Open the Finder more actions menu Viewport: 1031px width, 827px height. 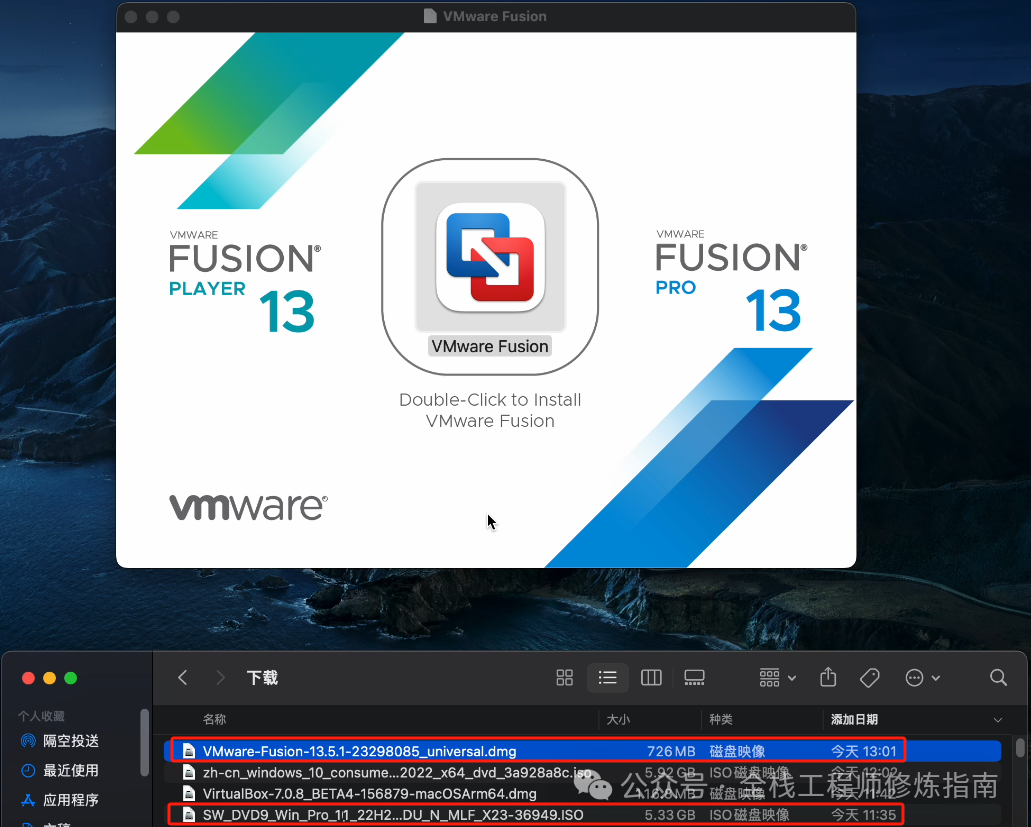coord(923,678)
